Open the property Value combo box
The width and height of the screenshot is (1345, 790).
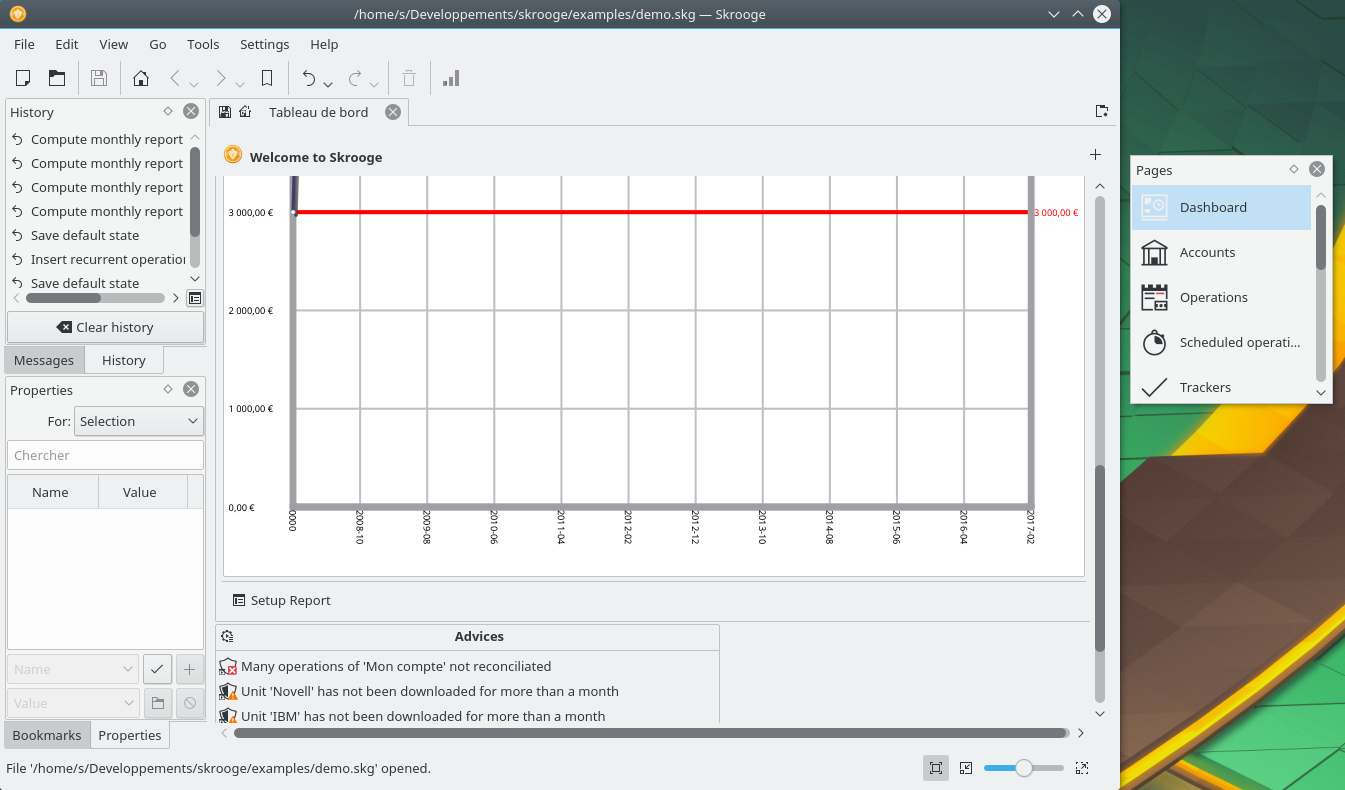pyautogui.click(x=73, y=703)
